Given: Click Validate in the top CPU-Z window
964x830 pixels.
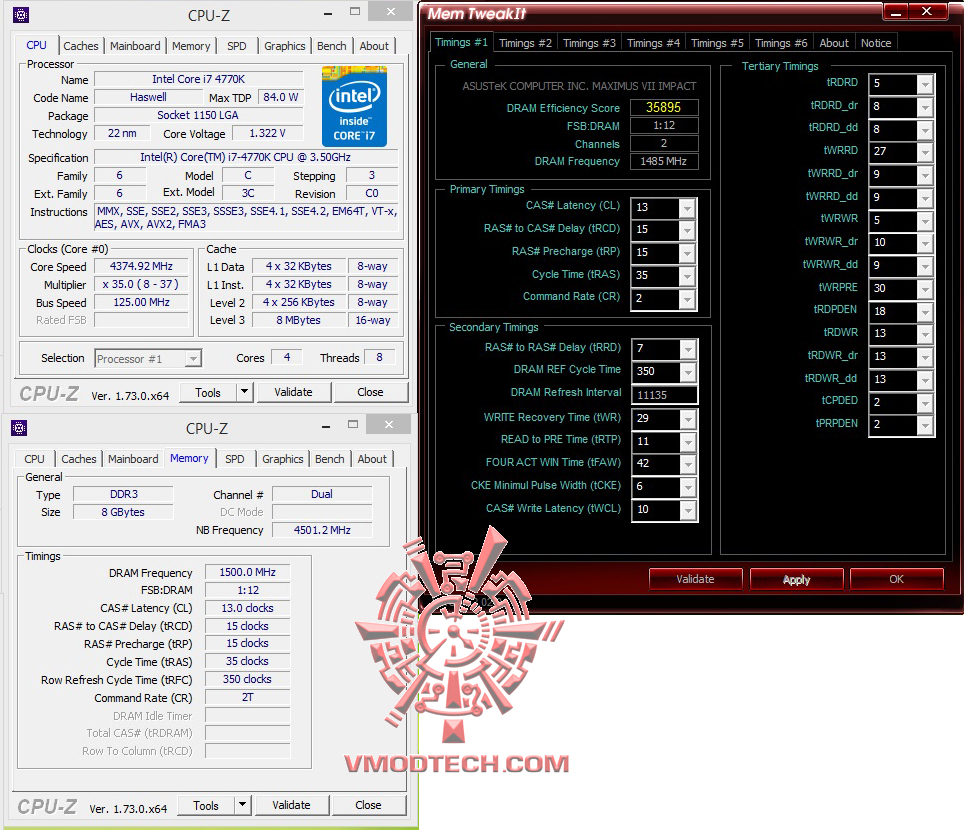Looking at the screenshot, I should [x=293, y=392].
